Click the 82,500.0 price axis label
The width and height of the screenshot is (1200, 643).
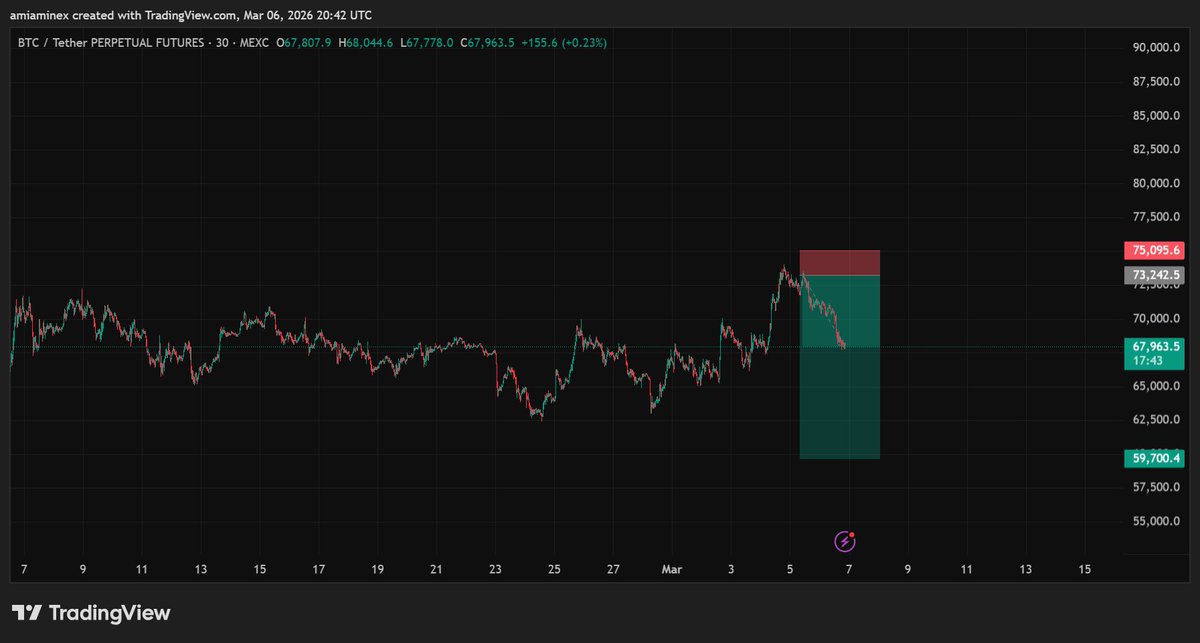pos(1155,150)
